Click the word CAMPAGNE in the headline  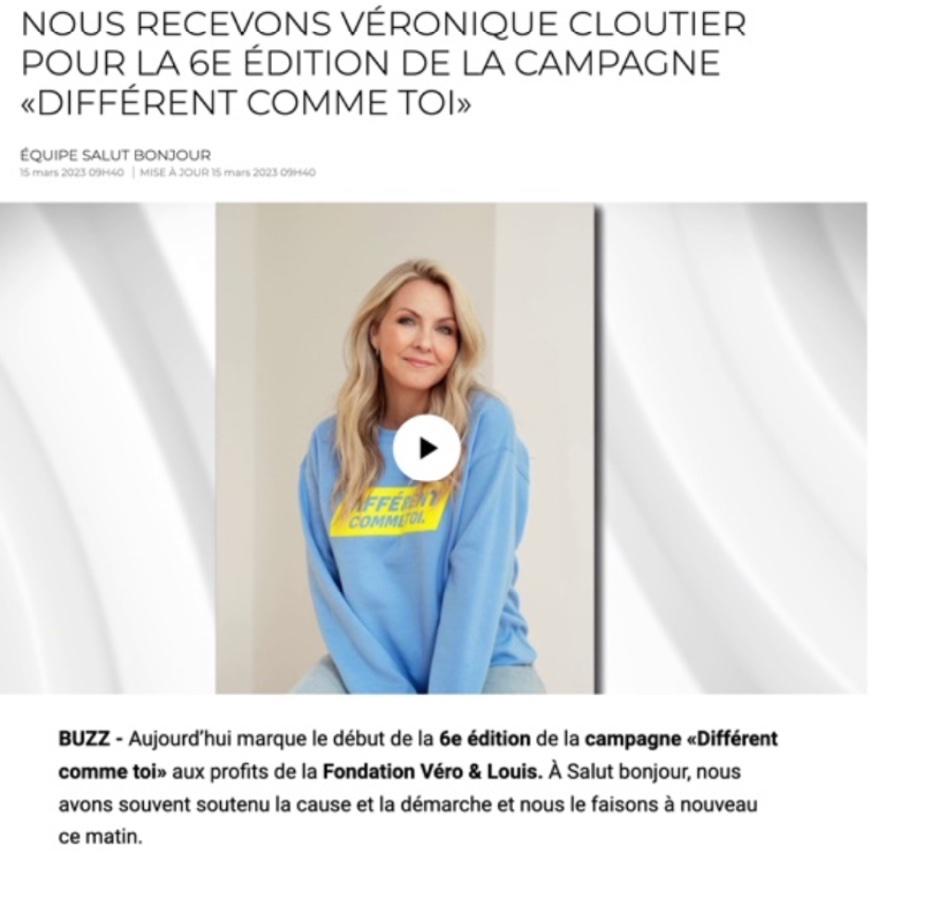pos(616,63)
